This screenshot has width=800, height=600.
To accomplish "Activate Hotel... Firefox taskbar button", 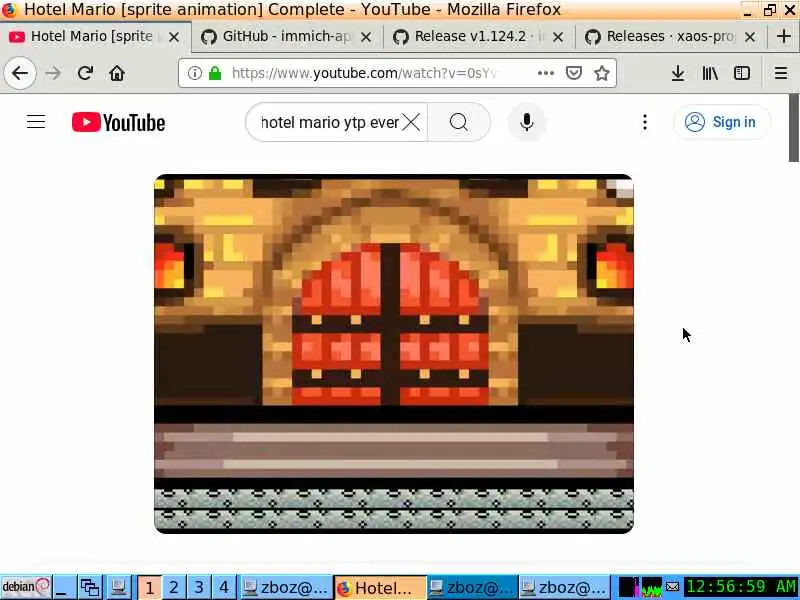I will click(380, 587).
